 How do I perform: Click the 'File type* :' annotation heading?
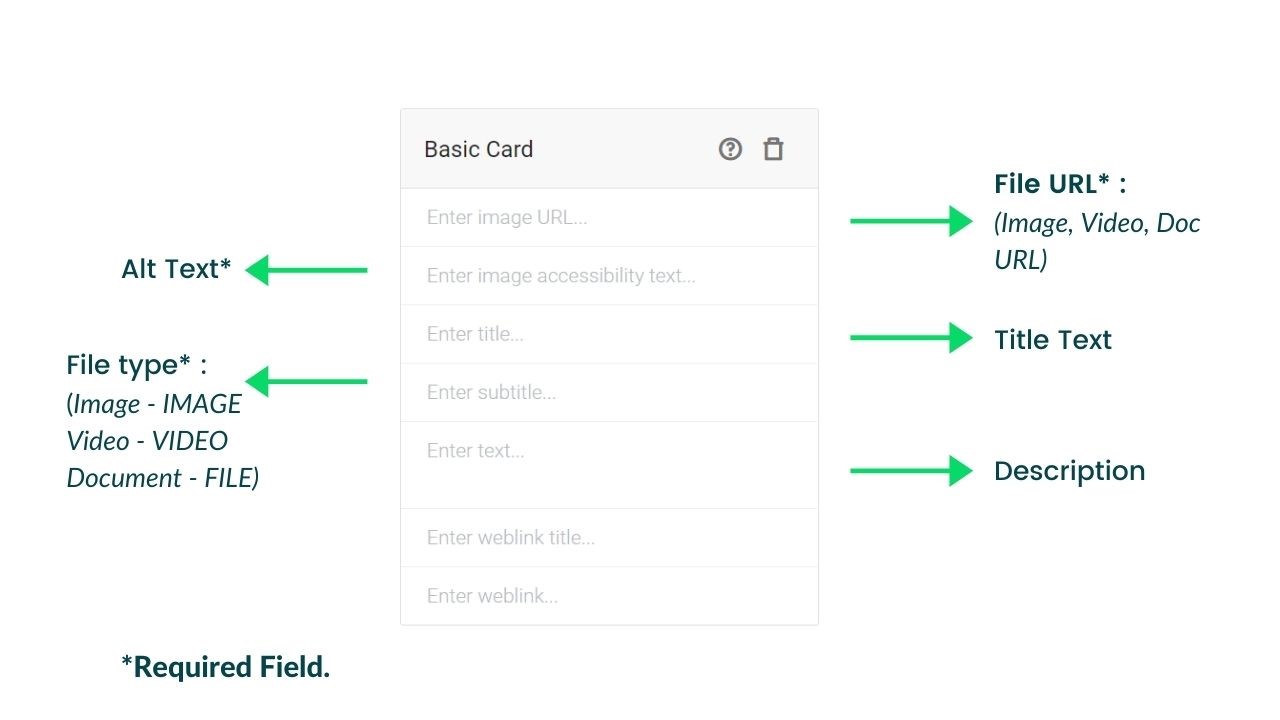click(x=137, y=365)
